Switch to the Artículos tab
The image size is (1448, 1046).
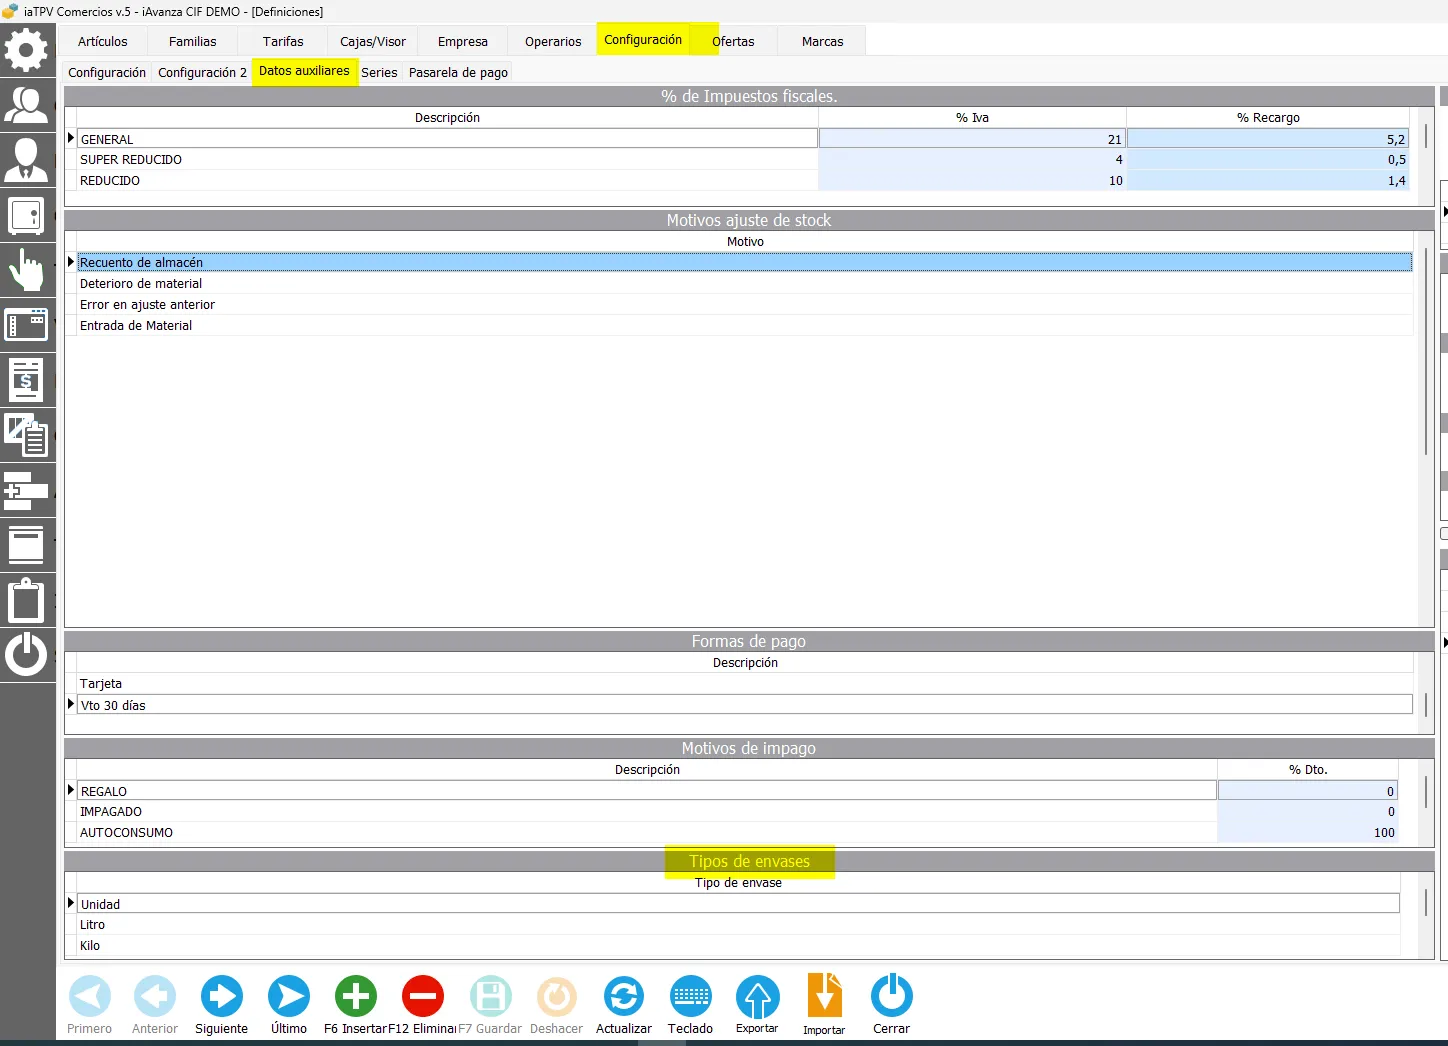point(103,41)
